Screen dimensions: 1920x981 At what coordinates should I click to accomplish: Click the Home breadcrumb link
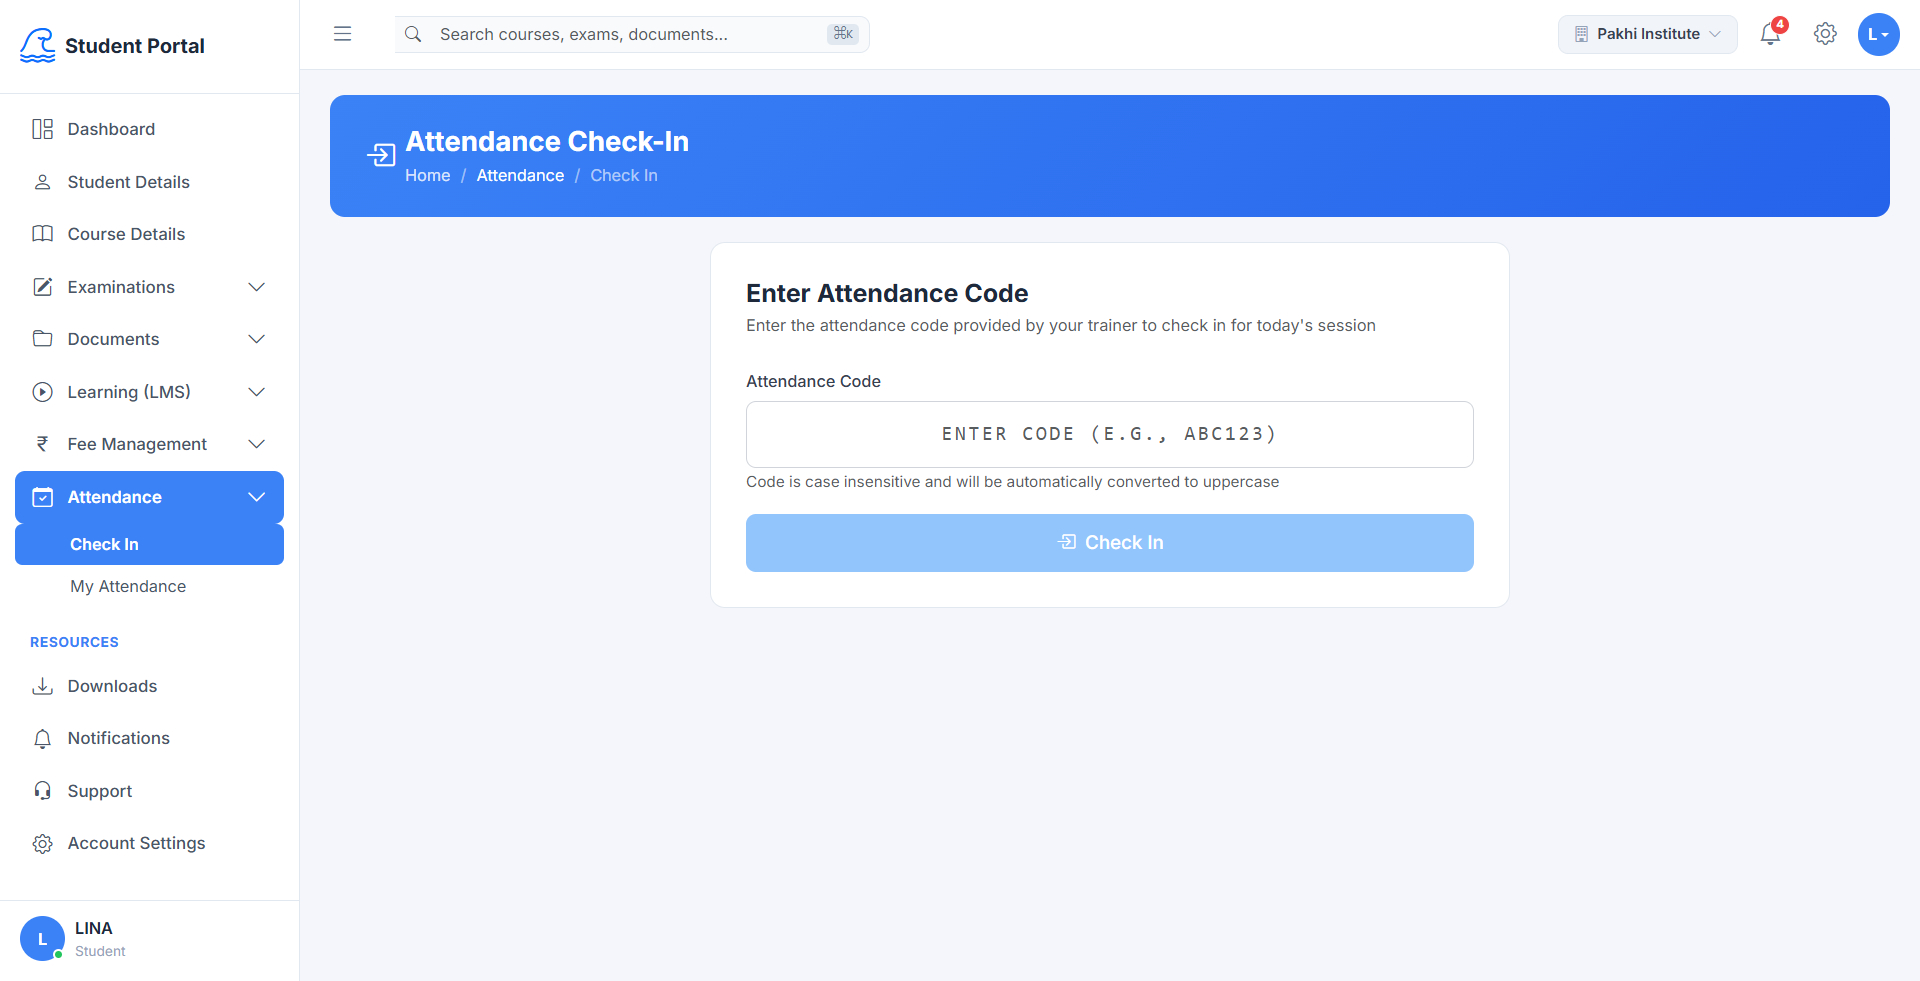(x=427, y=175)
